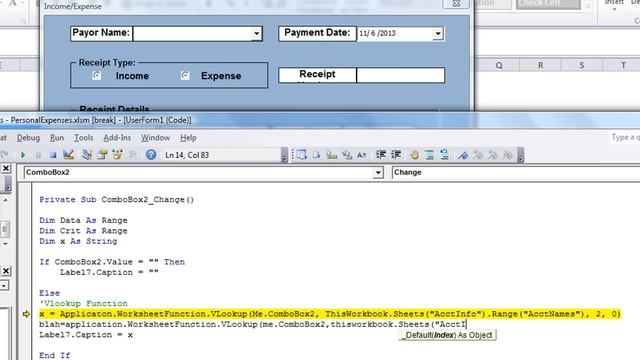This screenshot has height=360, width=640.
Task: Open the Debug menu
Action: point(28,138)
